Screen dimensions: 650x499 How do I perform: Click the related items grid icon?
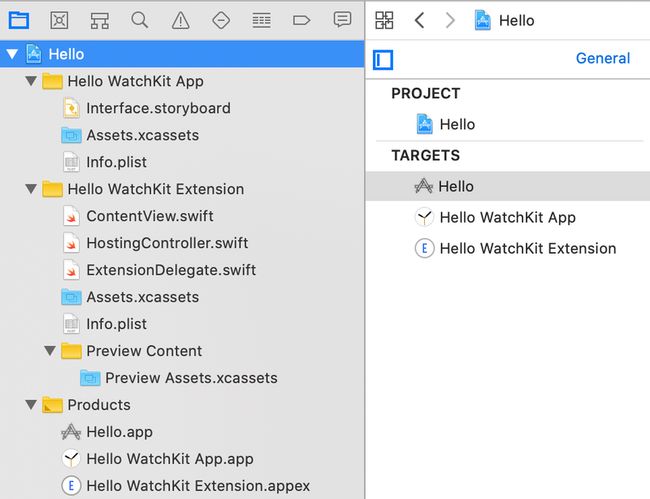[x=384, y=20]
